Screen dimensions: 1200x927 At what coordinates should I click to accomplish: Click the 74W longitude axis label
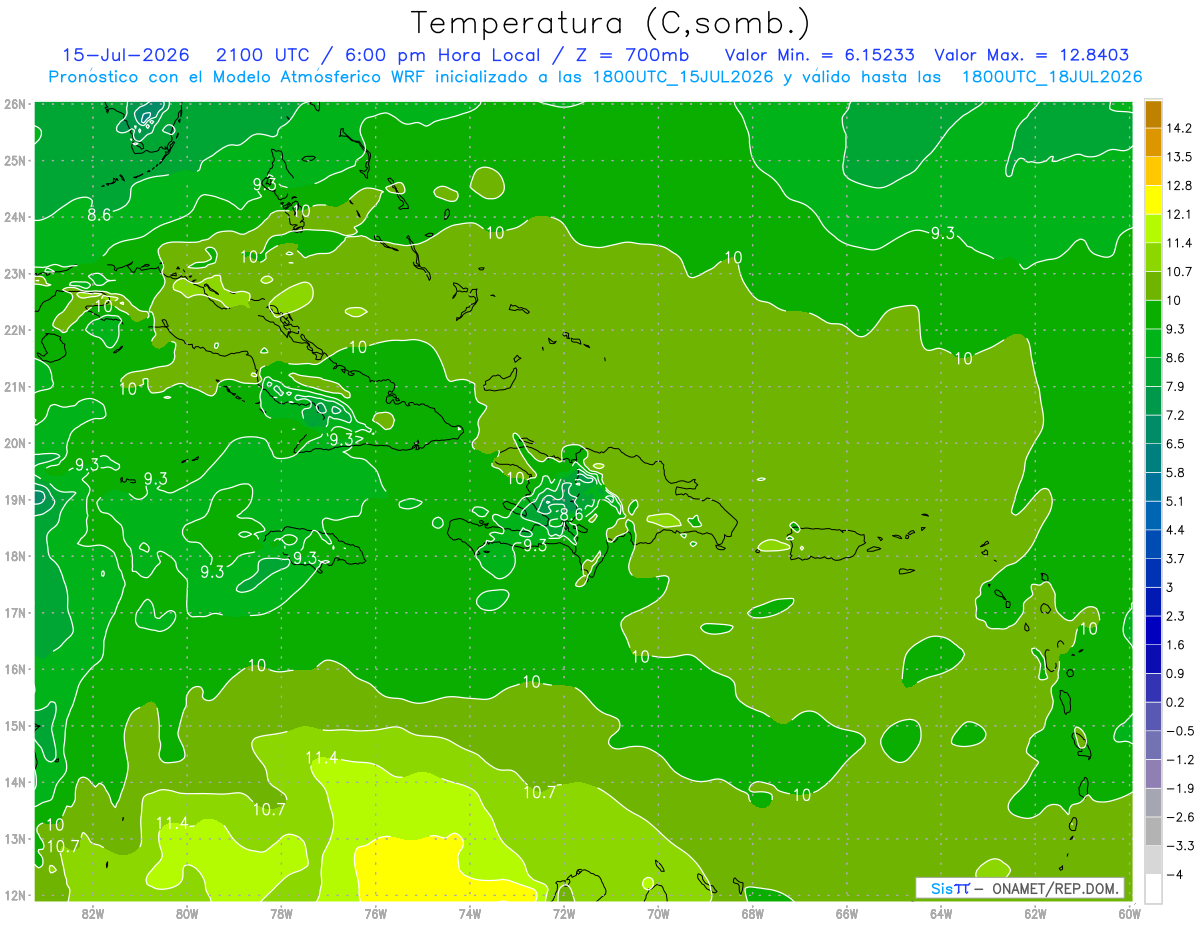[x=469, y=913]
